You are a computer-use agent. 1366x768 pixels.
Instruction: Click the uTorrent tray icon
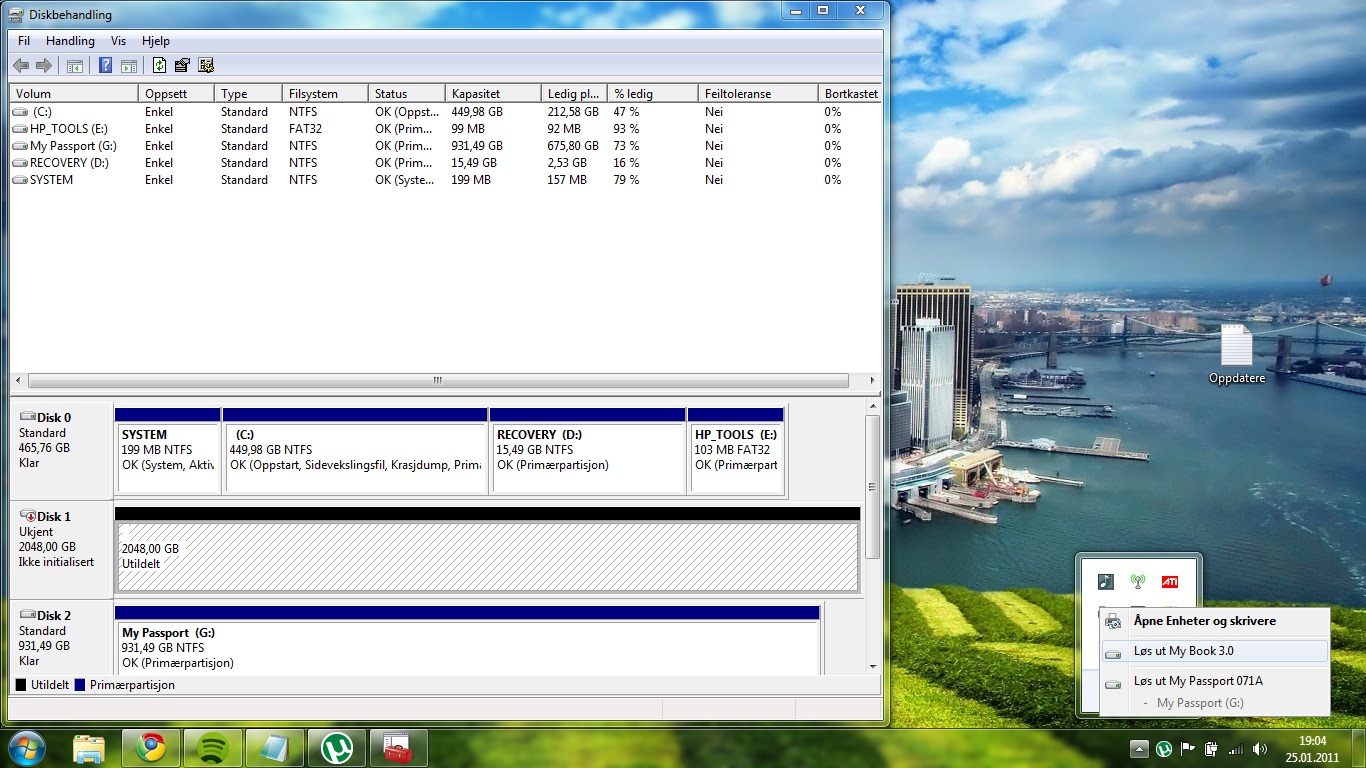[1164, 748]
